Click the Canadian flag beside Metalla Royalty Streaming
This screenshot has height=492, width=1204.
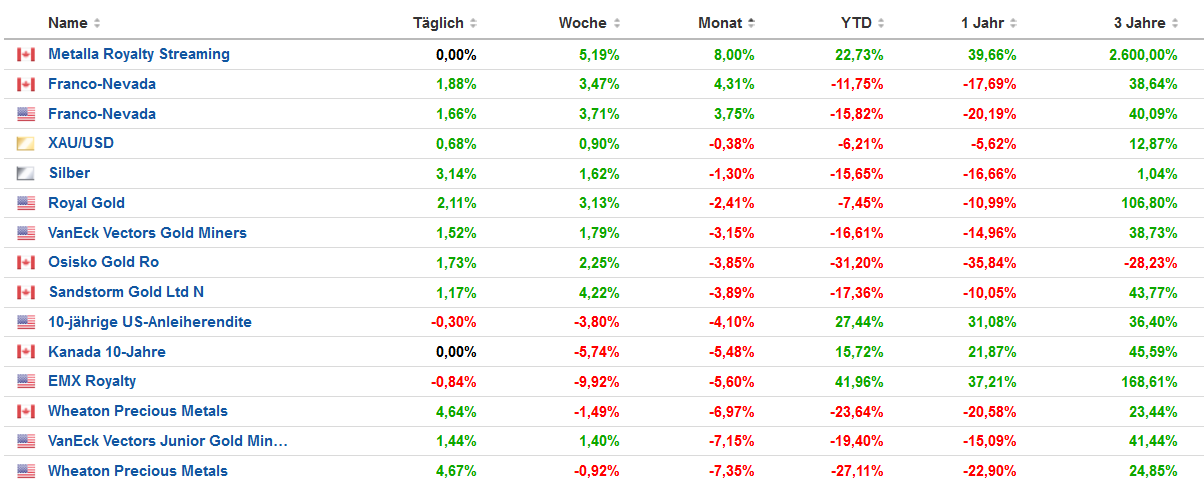[26, 54]
